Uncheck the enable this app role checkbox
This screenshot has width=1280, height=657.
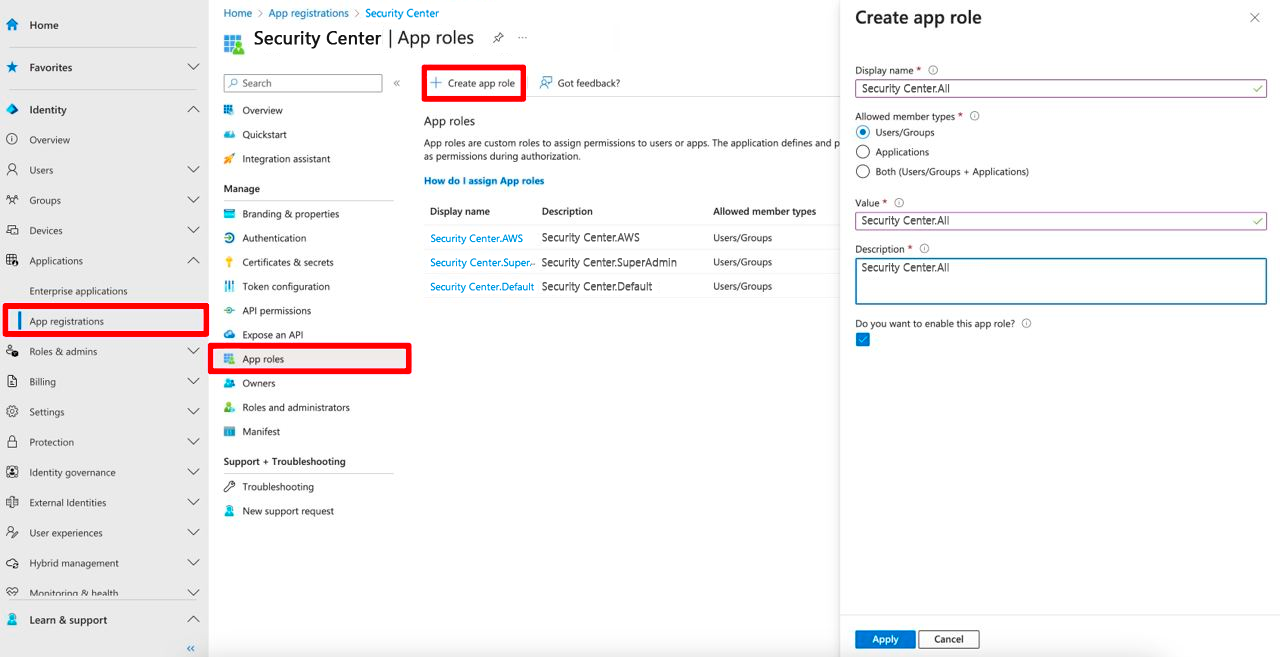[863, 340]
